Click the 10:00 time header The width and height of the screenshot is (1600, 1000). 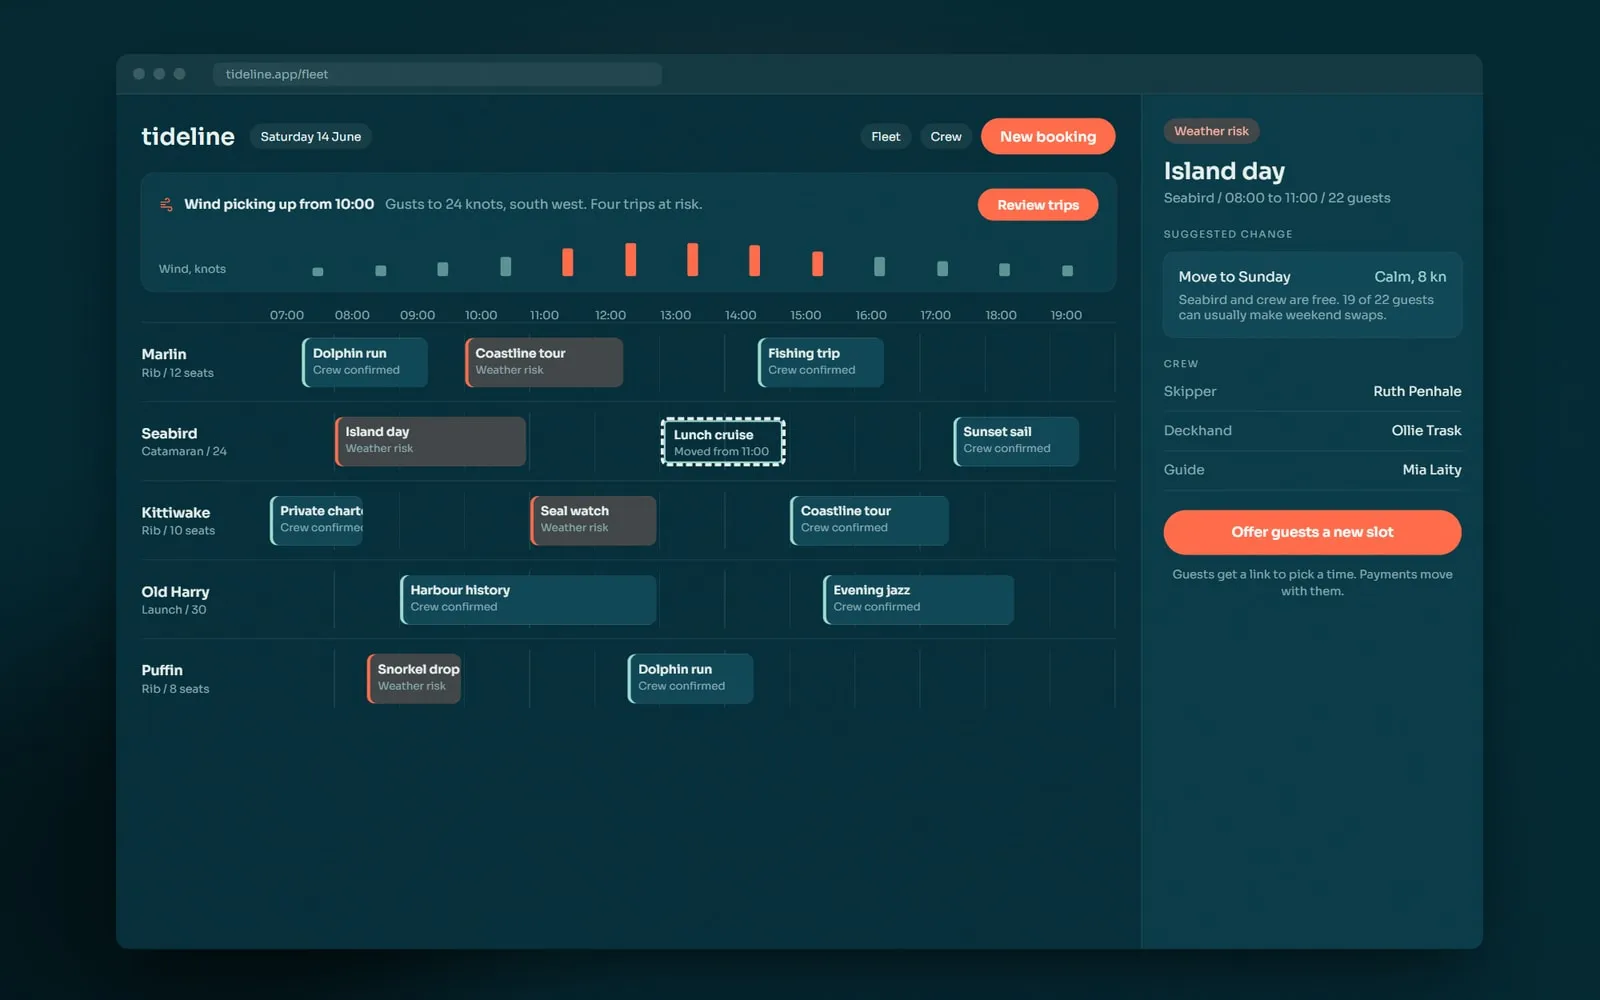coord(481,315)
